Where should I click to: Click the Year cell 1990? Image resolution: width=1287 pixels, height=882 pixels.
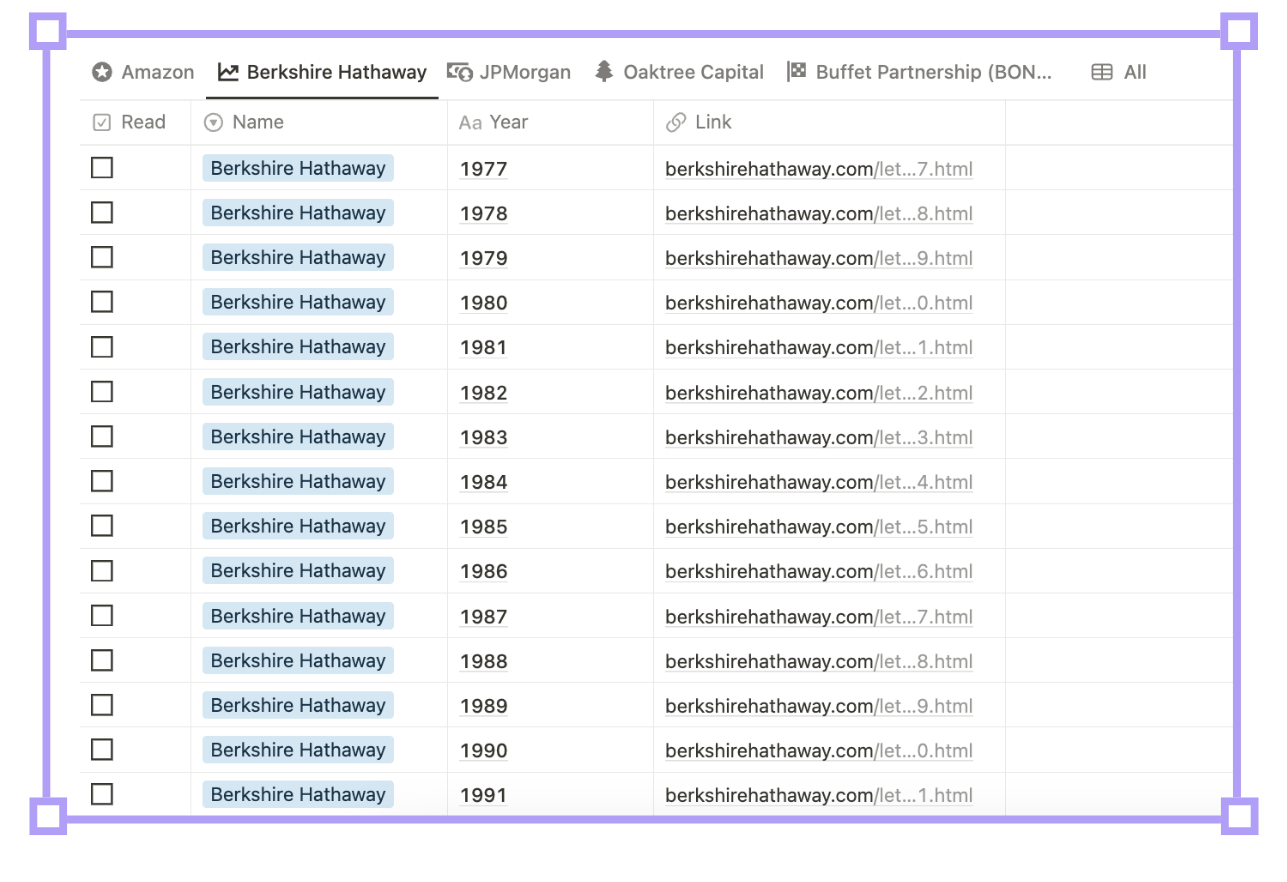pos(484,751)
